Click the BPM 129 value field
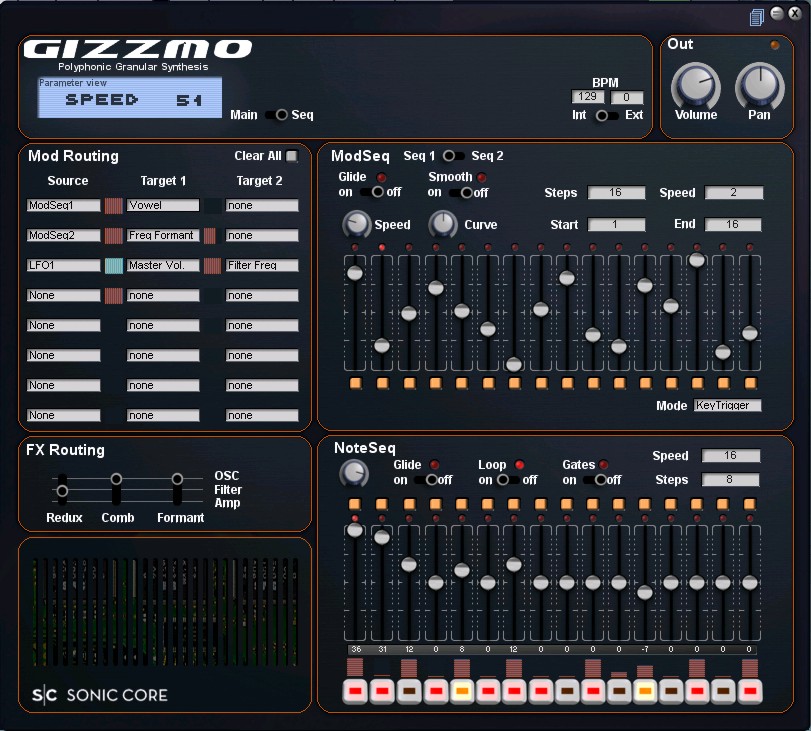This screenshot has height=731, width=811. 588,97
